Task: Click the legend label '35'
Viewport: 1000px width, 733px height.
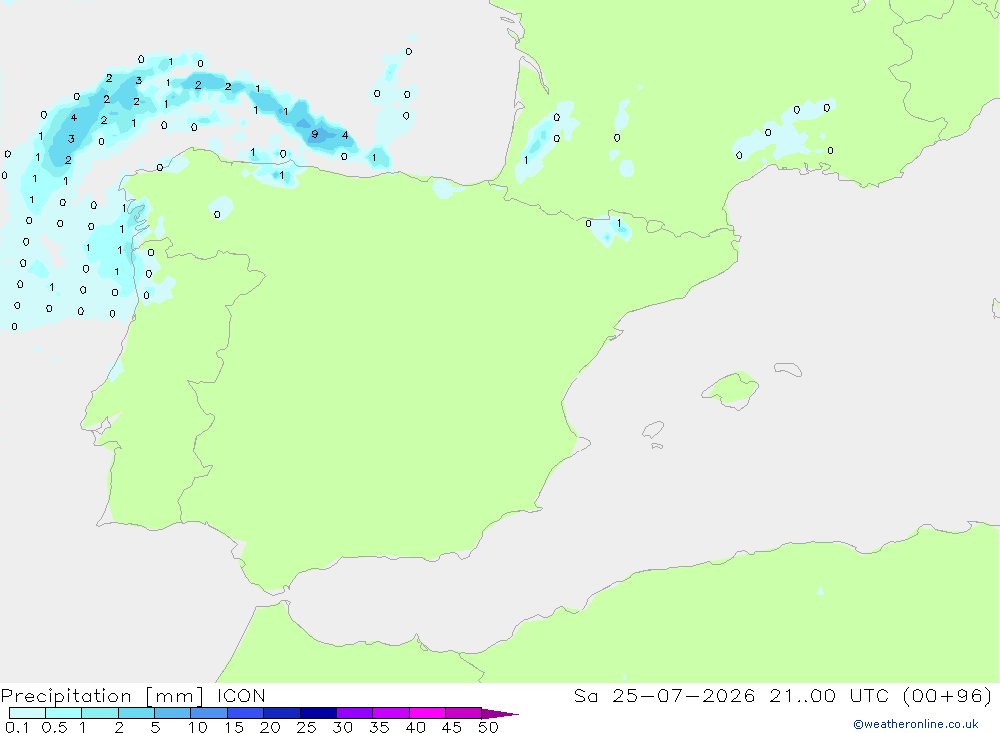Action: 379,727
